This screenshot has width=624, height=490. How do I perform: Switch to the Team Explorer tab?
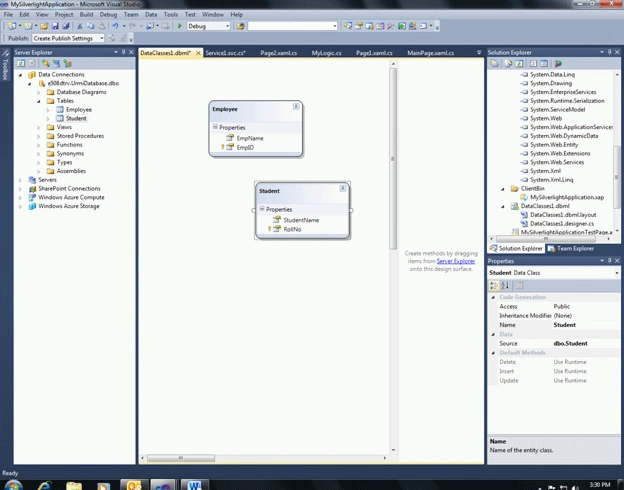point(571,248)
